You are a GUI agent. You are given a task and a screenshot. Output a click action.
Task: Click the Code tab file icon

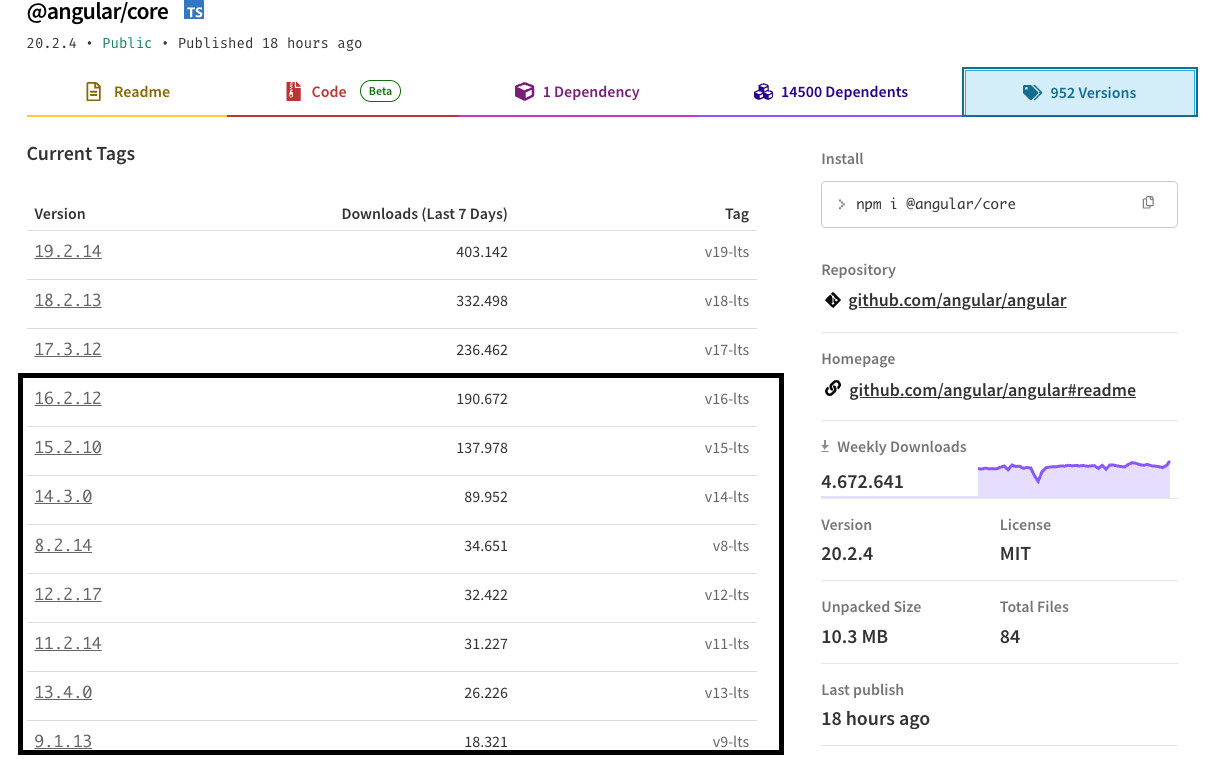[293, 92]
